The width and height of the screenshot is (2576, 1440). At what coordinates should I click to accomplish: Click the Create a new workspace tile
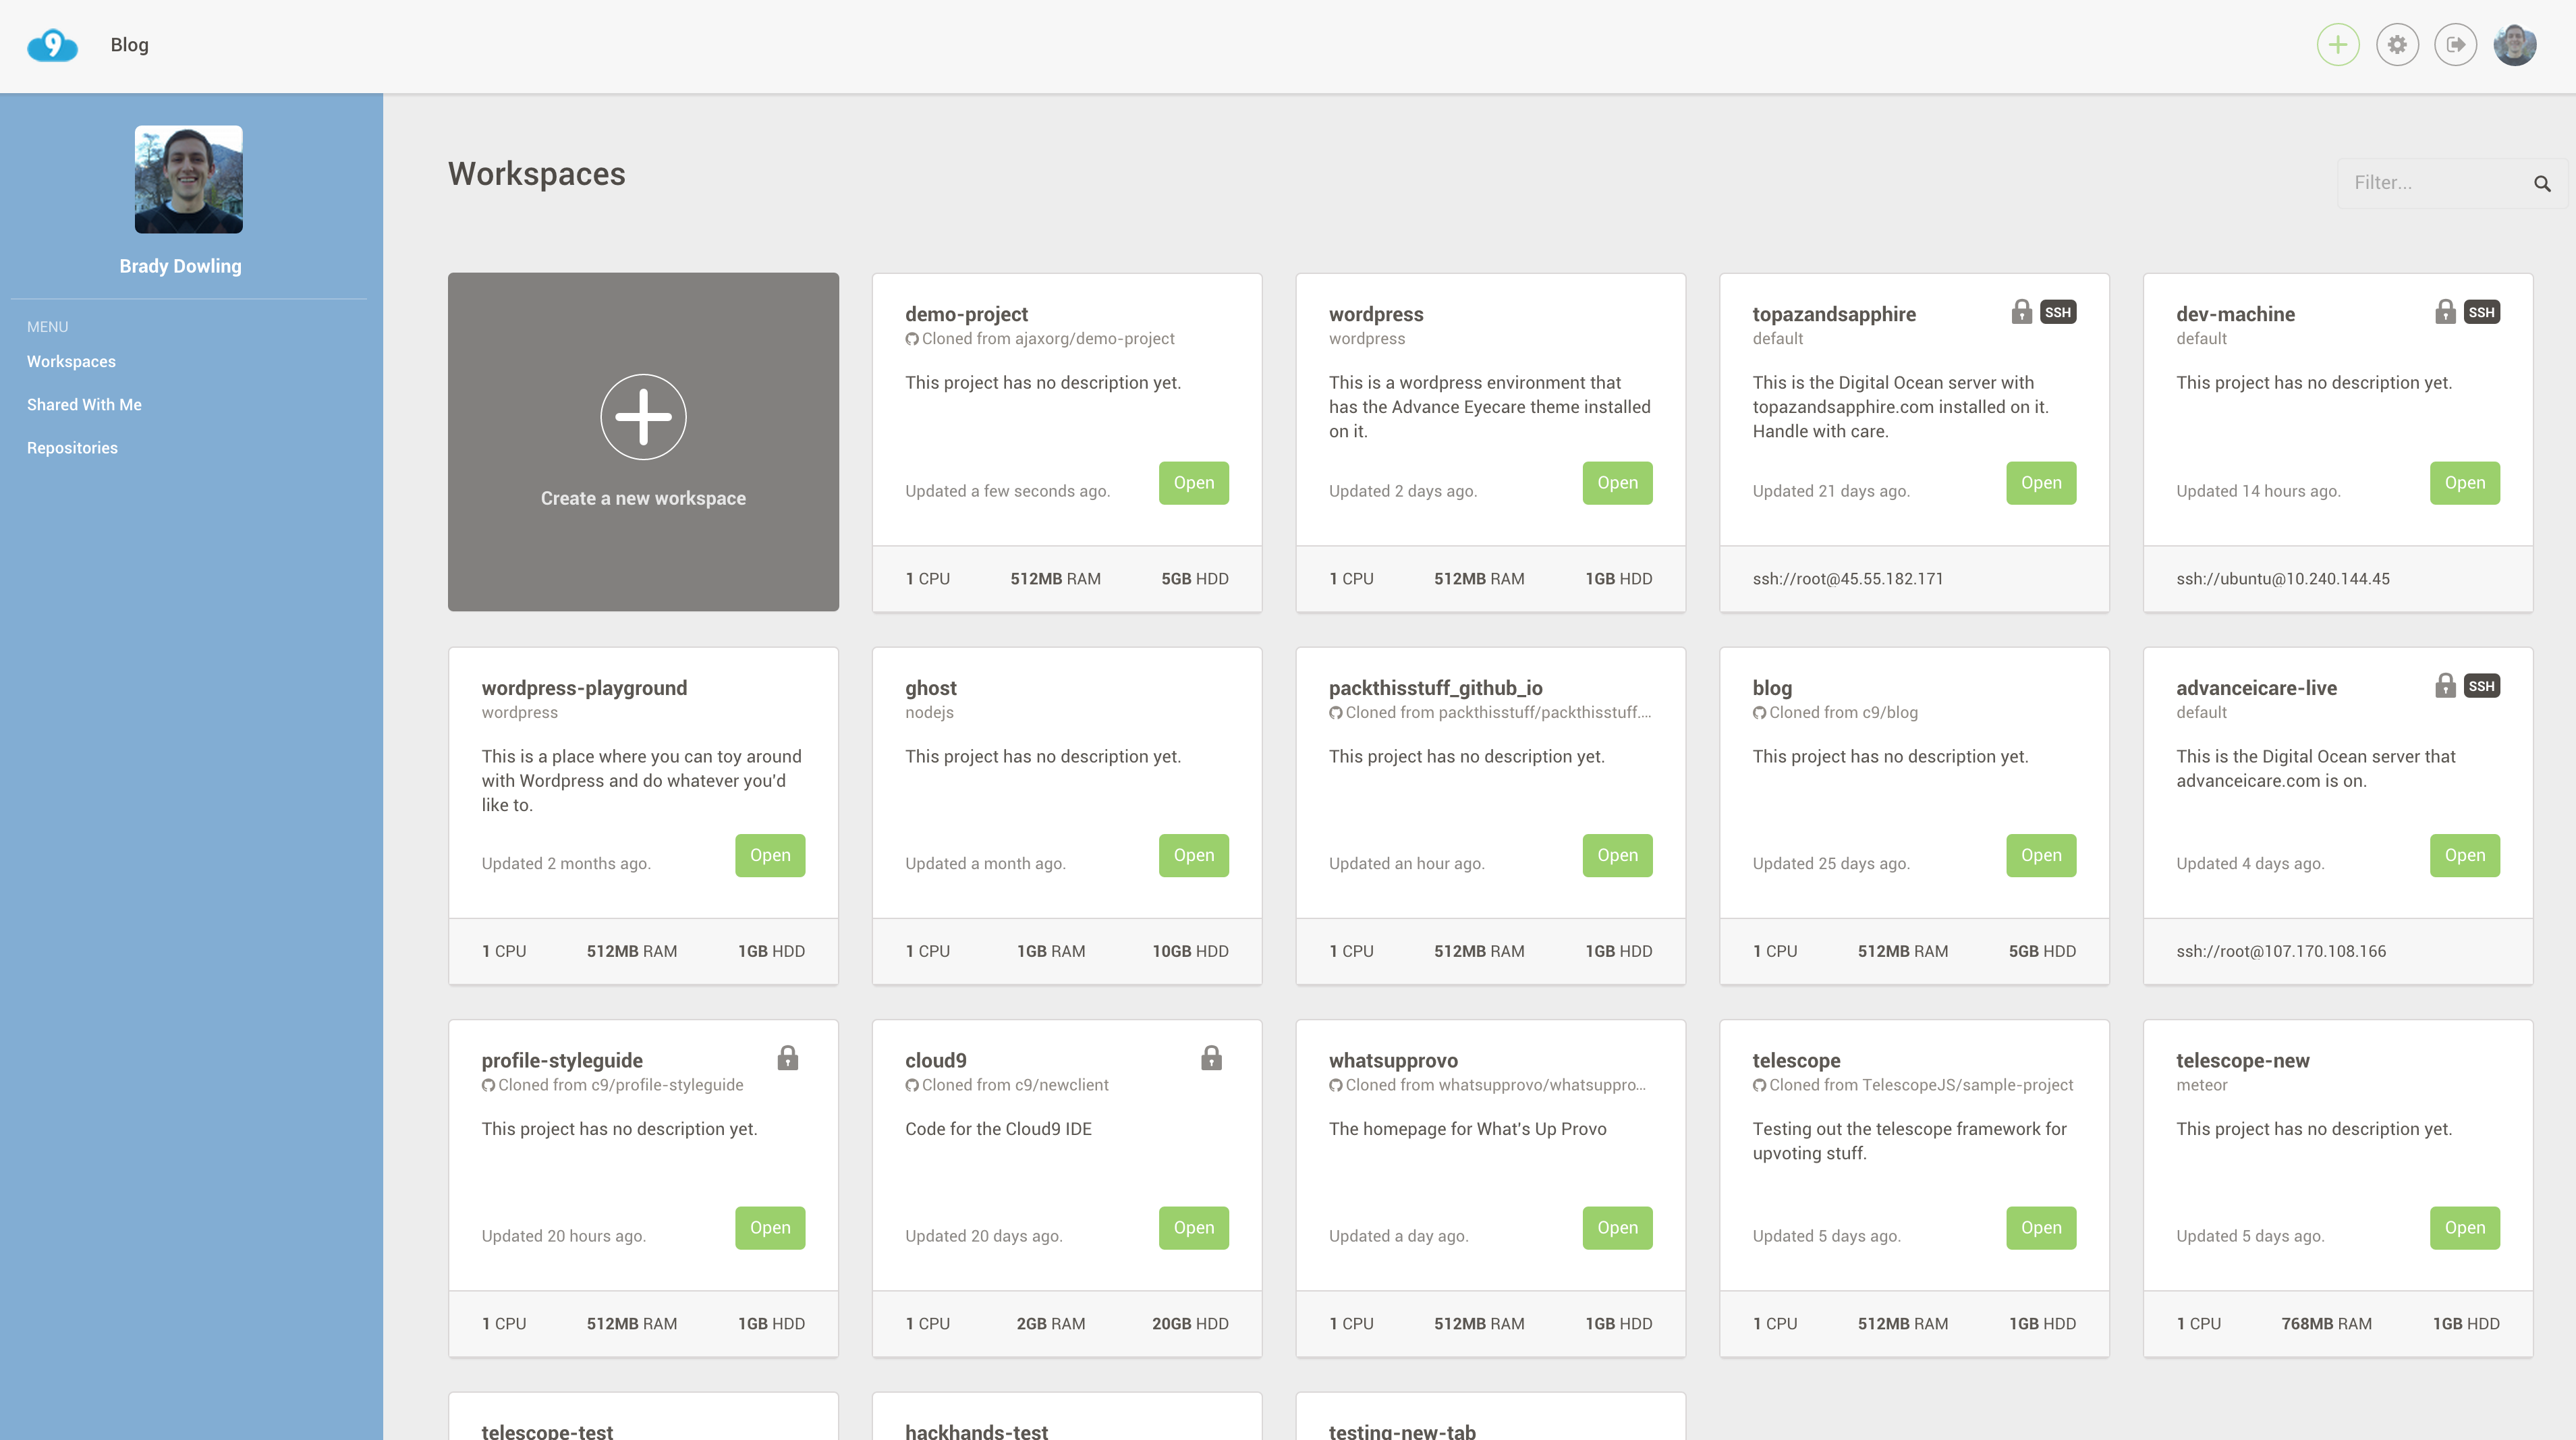click(x=643, y=441)
